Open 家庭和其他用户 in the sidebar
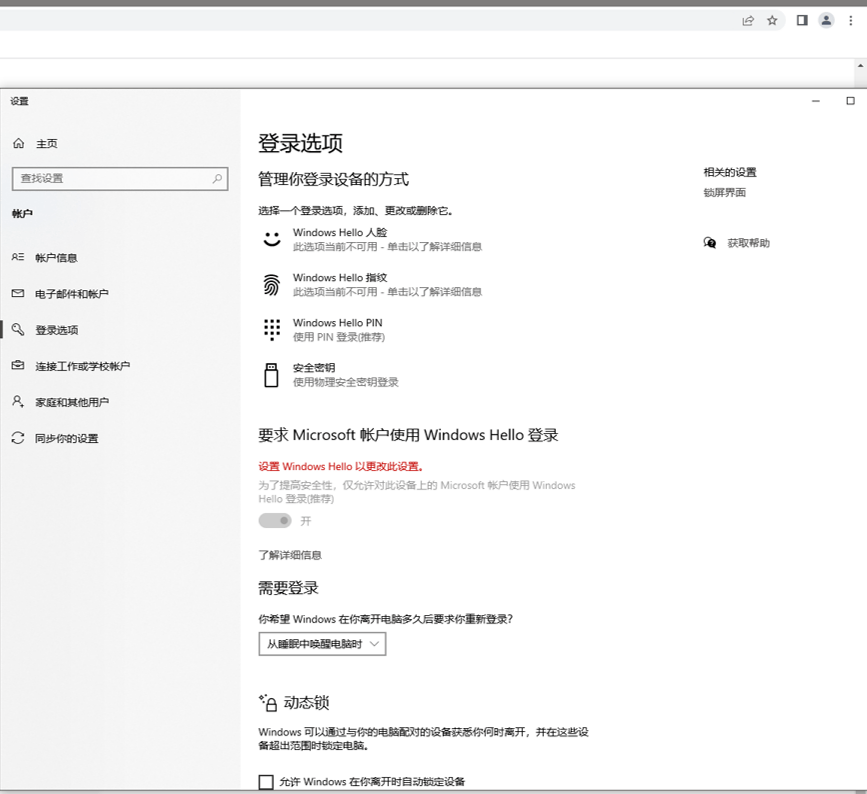This screenshot has width=867, height=794. click(72, 402)
